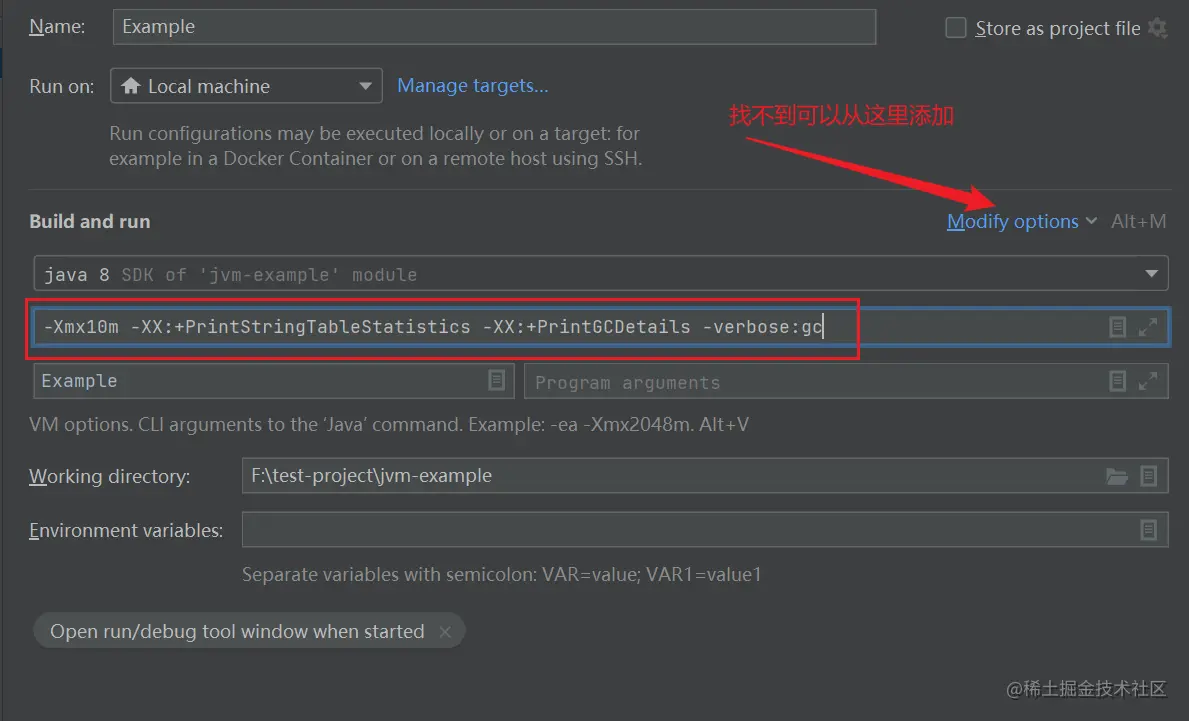This screenshot has width=1189, height=721.
Task: Click the Modify options link
Action: tap(1013, 221)
